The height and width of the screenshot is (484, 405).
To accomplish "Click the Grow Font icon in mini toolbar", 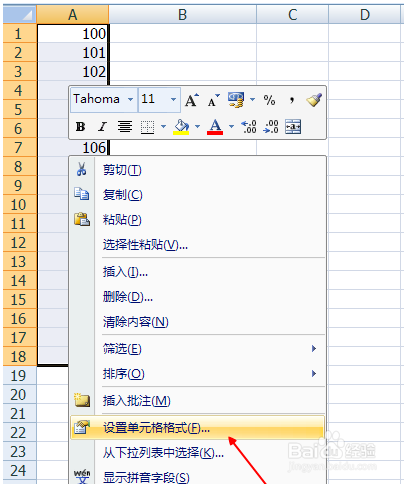I will 192,100.
